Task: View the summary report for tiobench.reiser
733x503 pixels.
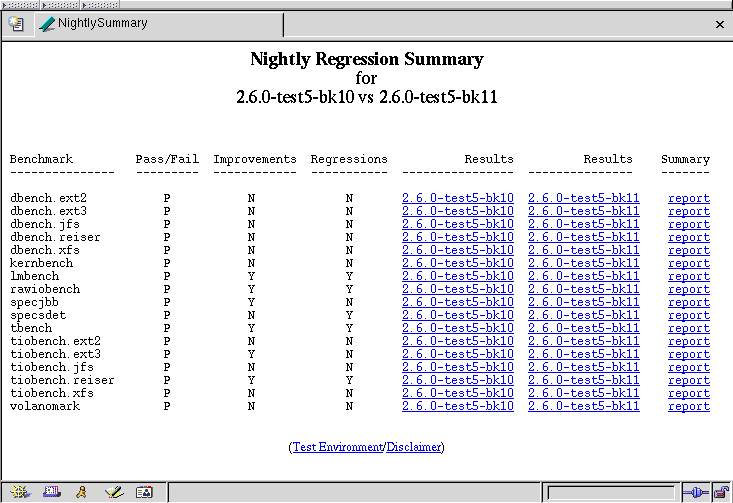Action: (x=688, y=380)
